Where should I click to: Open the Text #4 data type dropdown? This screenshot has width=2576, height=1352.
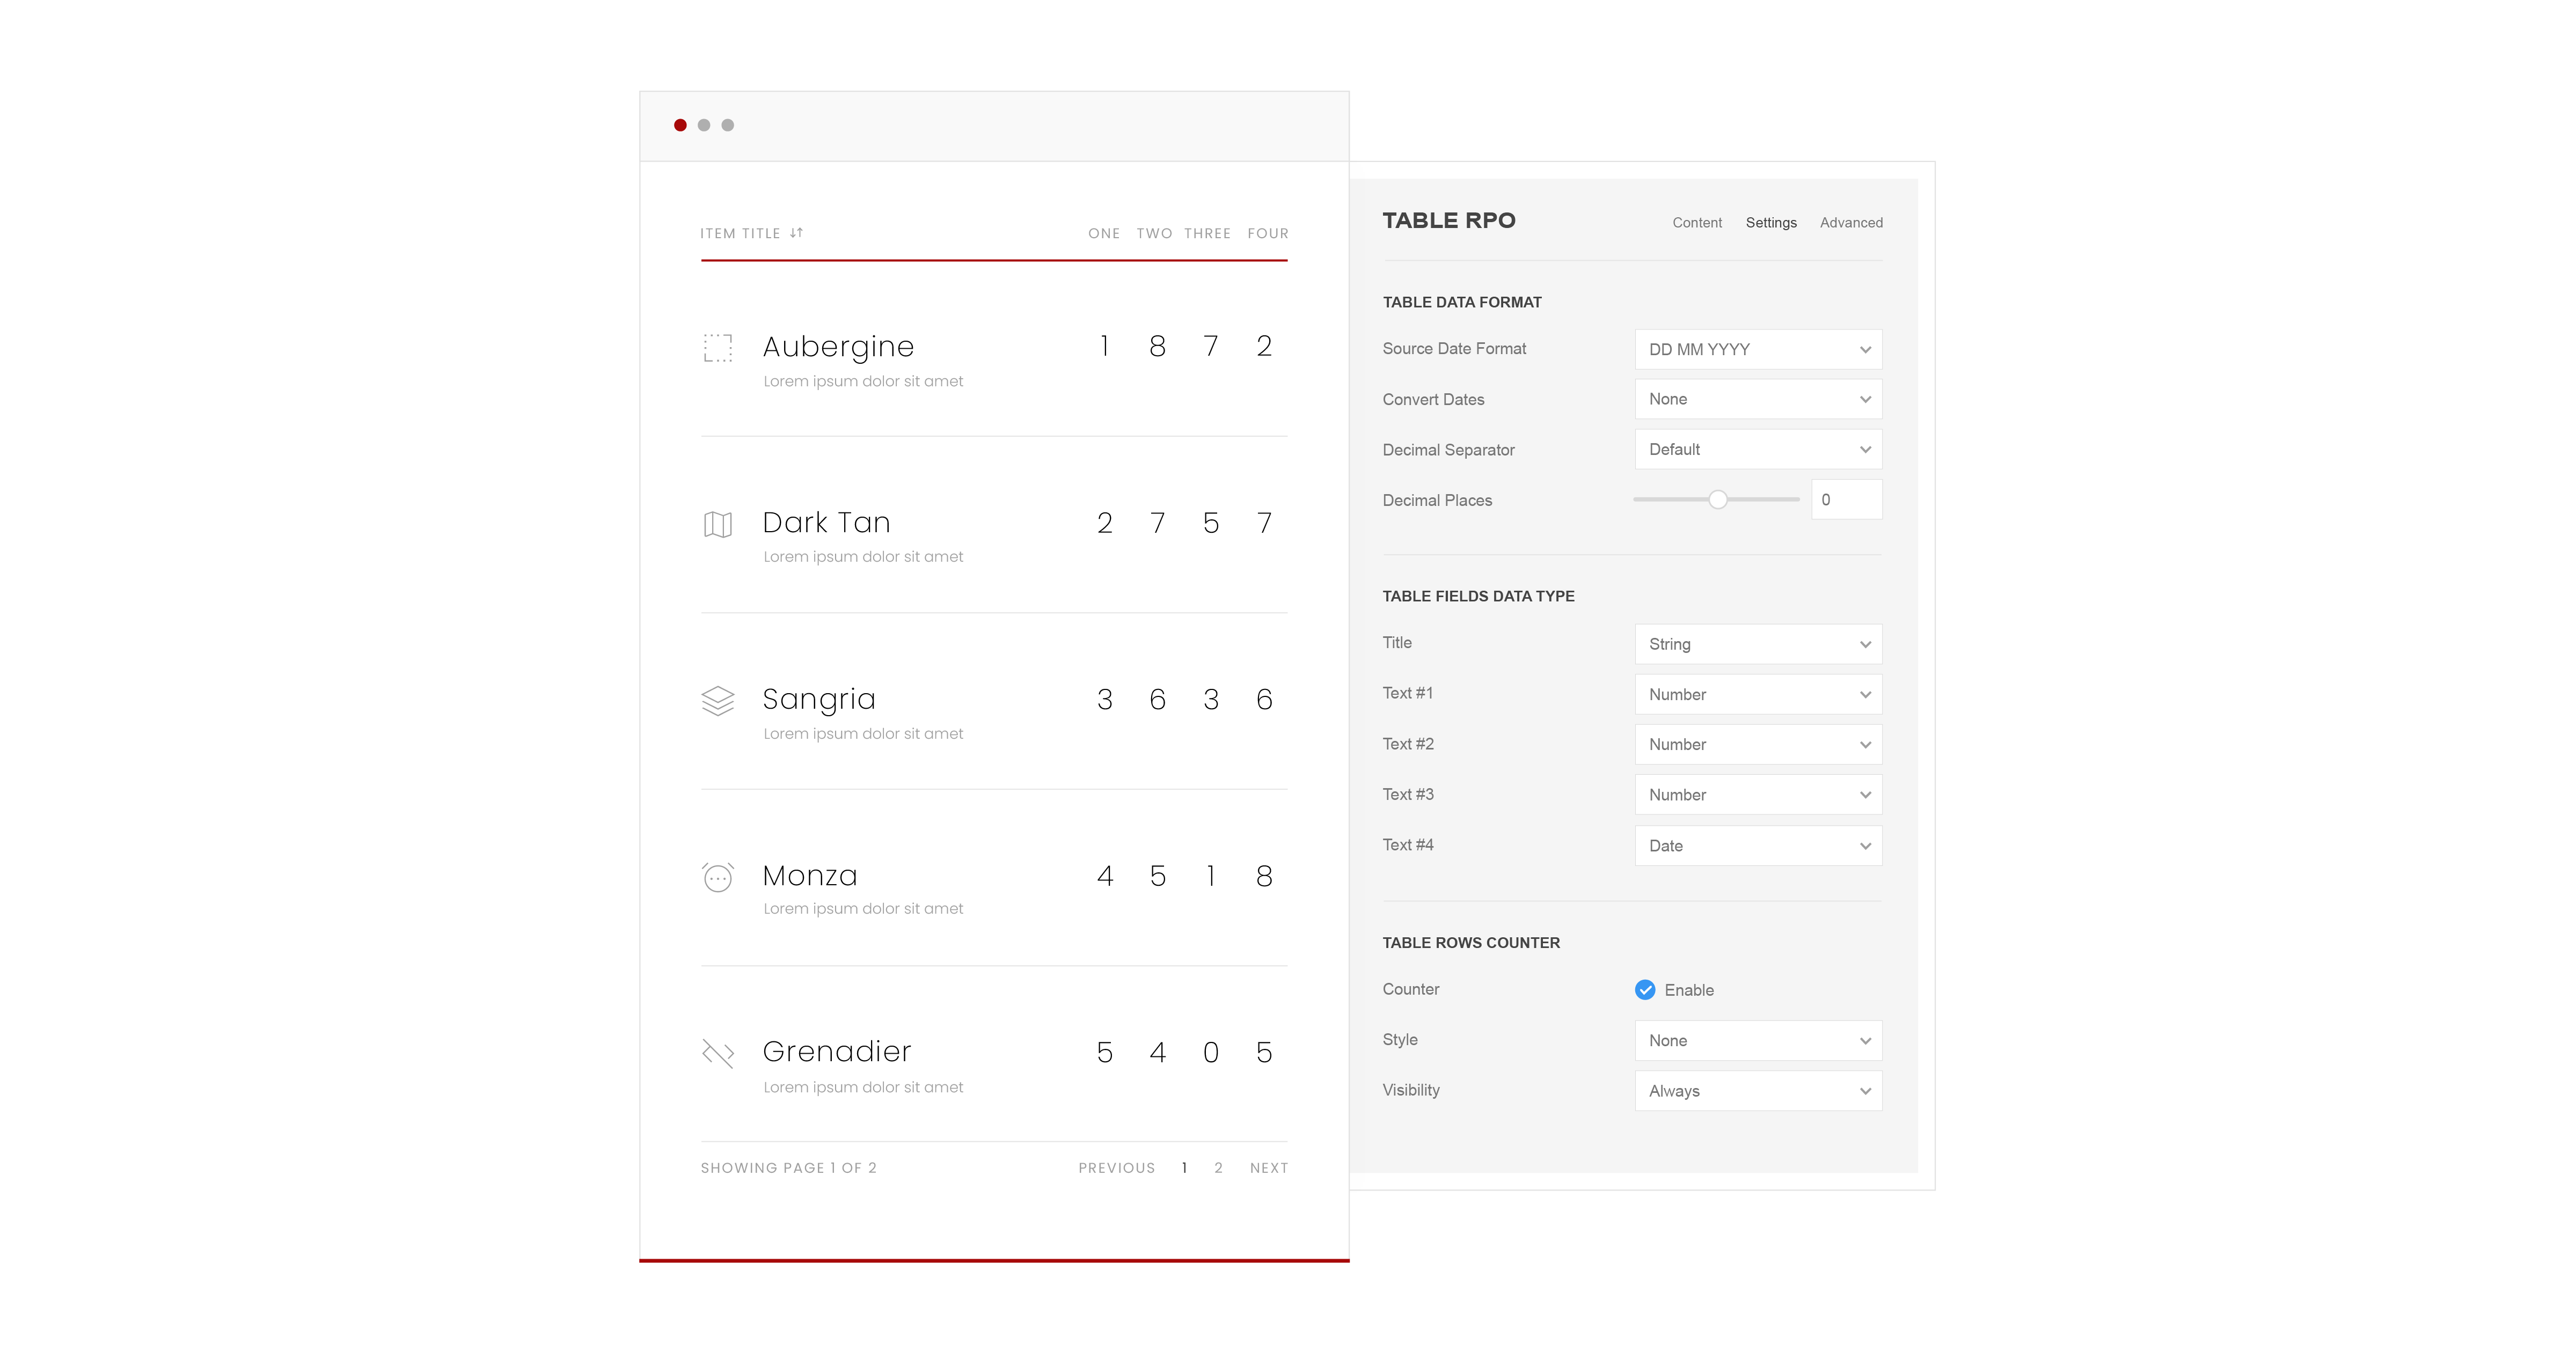1757,845
